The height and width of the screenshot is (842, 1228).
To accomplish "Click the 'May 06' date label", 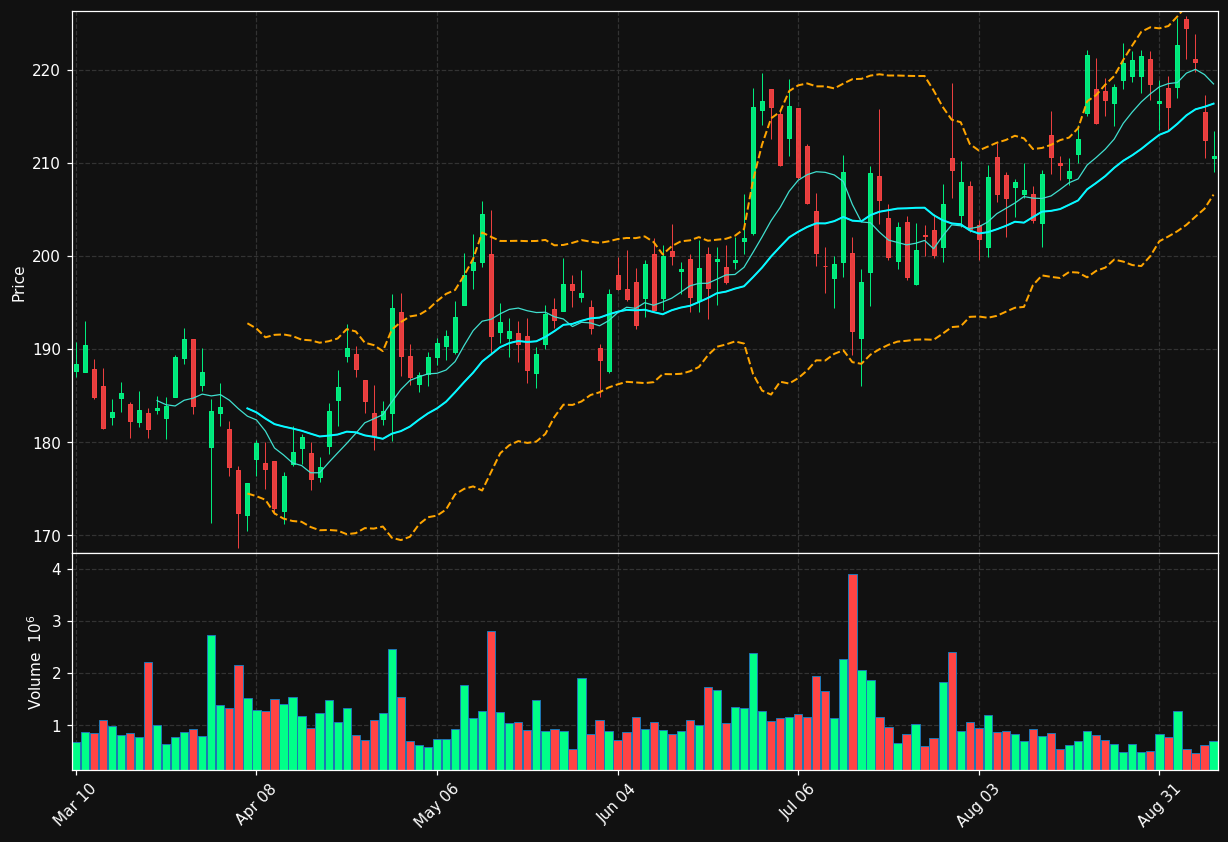I will point(435,806).
